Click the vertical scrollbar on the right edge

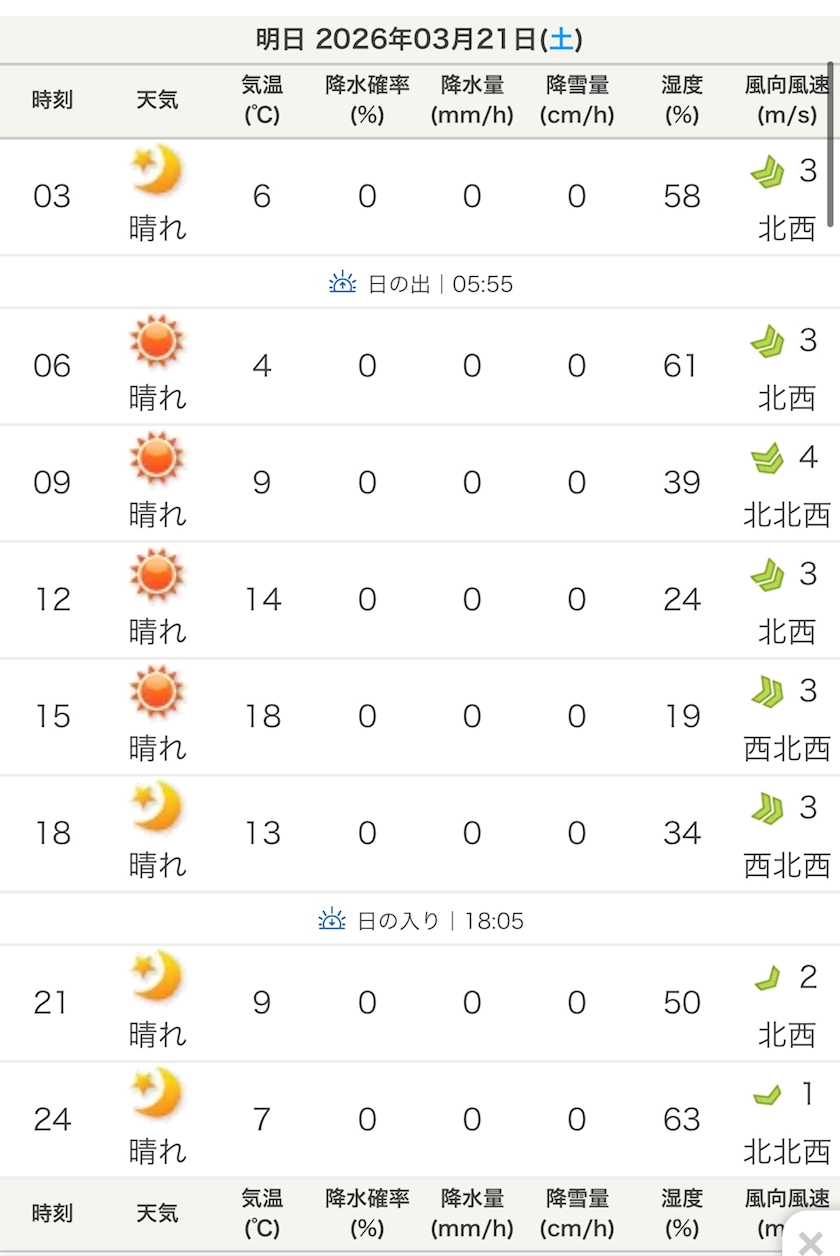click(830, 140)
